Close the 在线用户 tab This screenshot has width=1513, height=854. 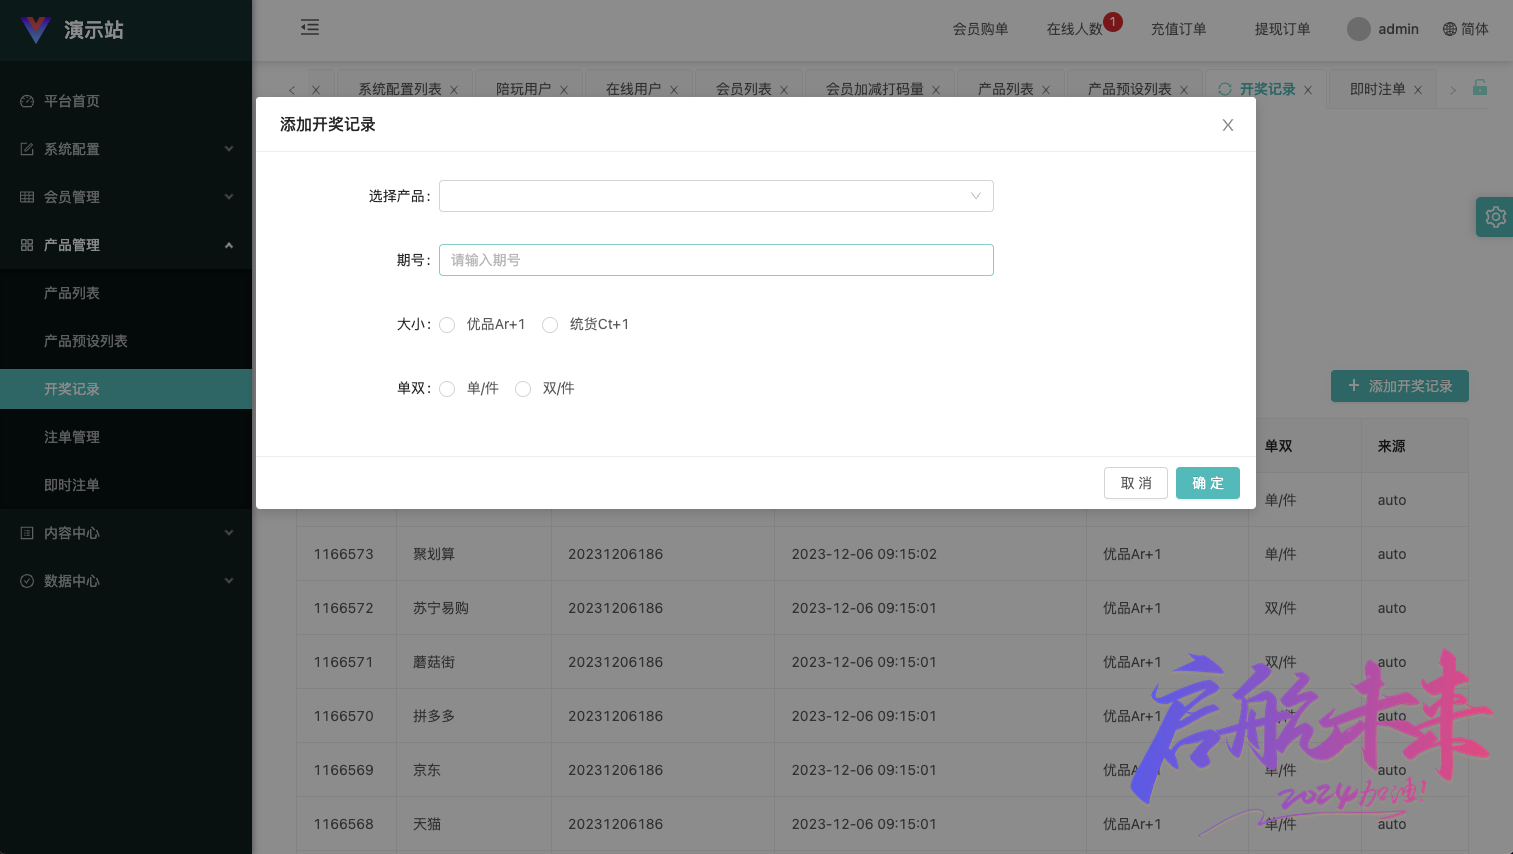(674, 90)
